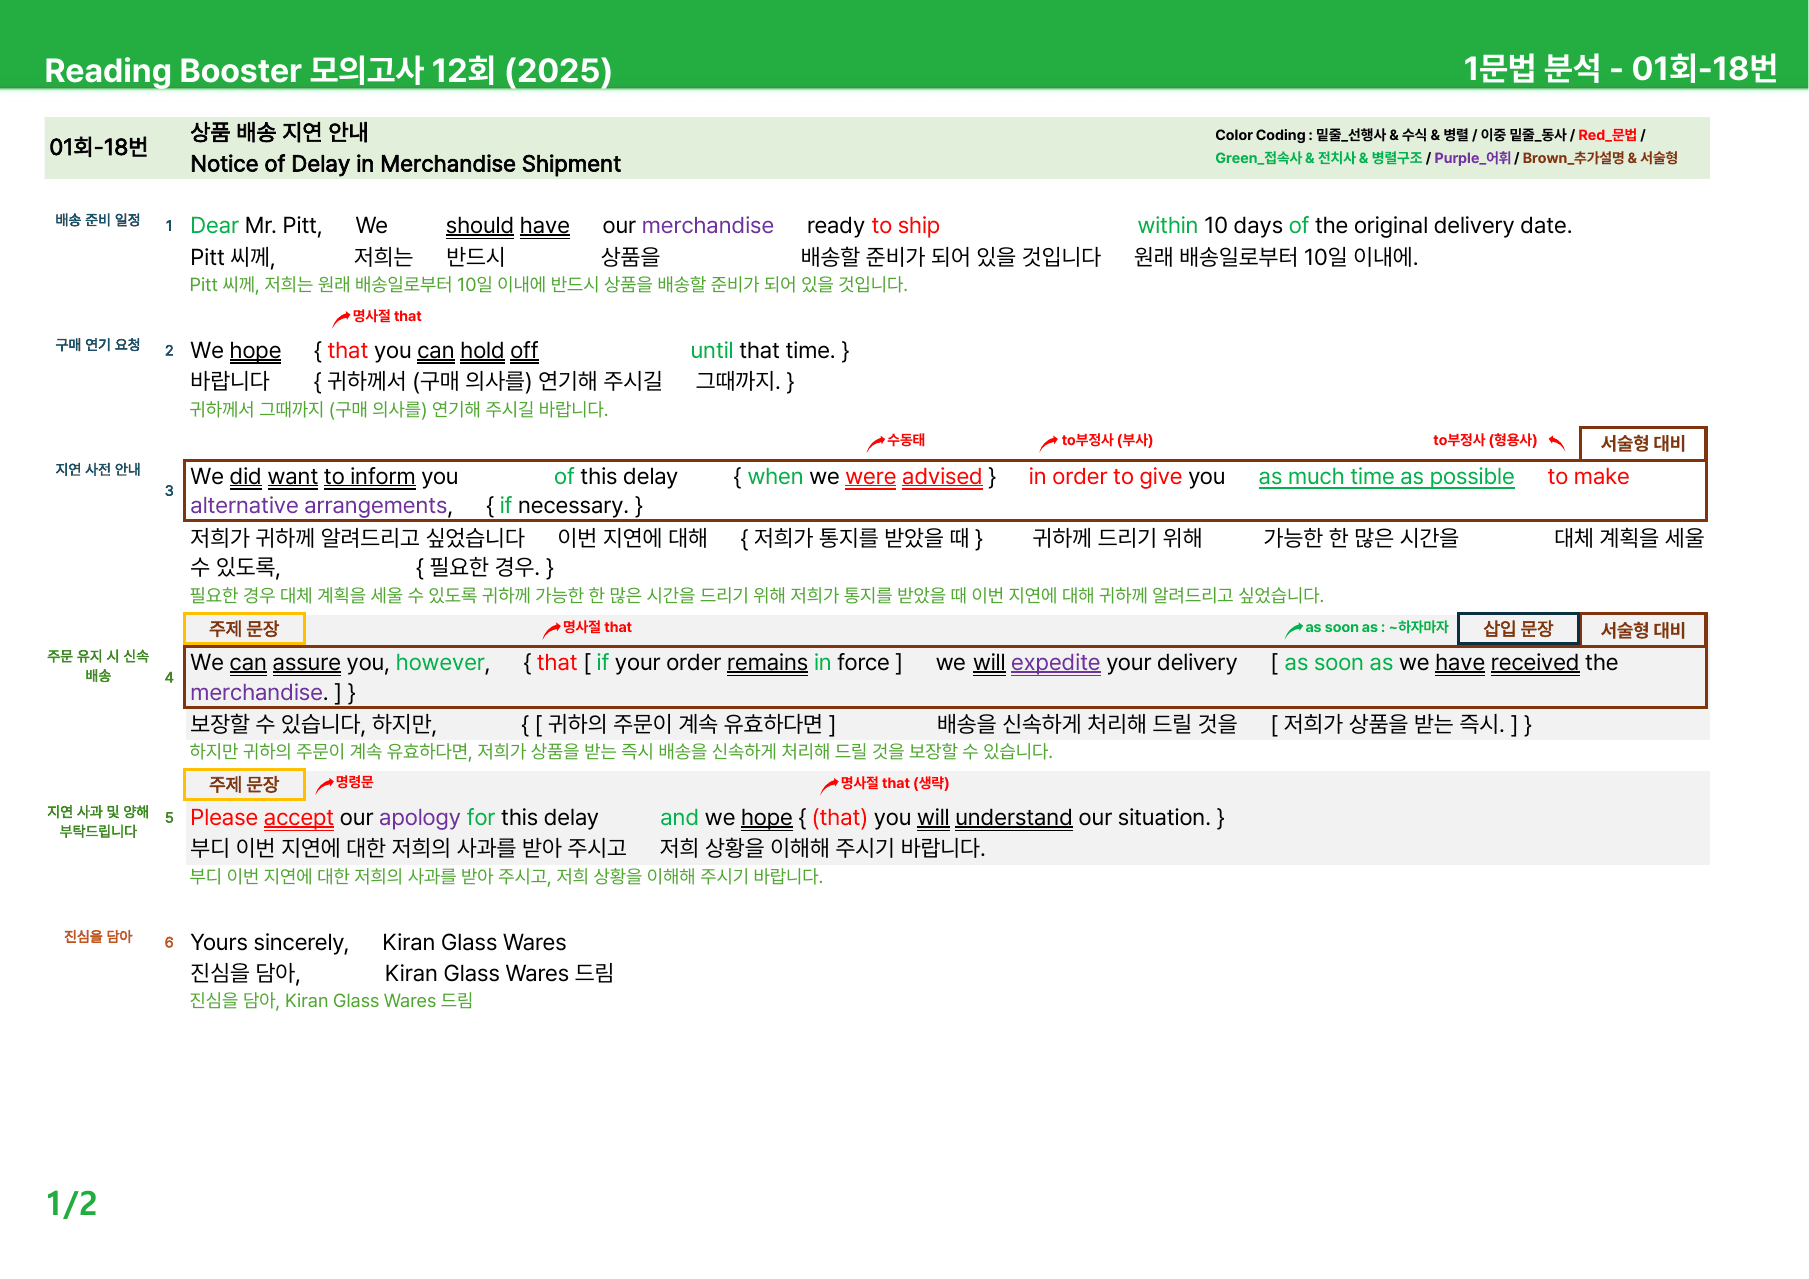Viewport: 1809px width, 1279px height.
Task: Click green translation '진심을 담아, Kiran Glass Wares 드림'
Action: [331, 1001]
